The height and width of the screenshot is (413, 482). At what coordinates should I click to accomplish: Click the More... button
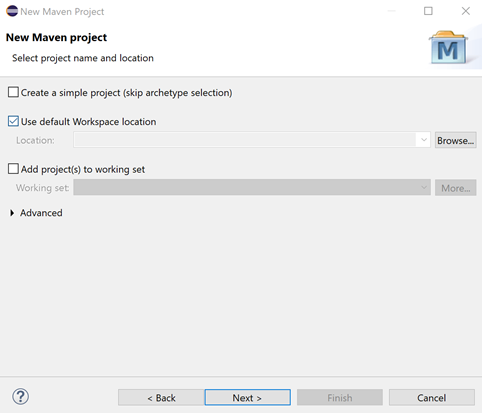[455, 188]
